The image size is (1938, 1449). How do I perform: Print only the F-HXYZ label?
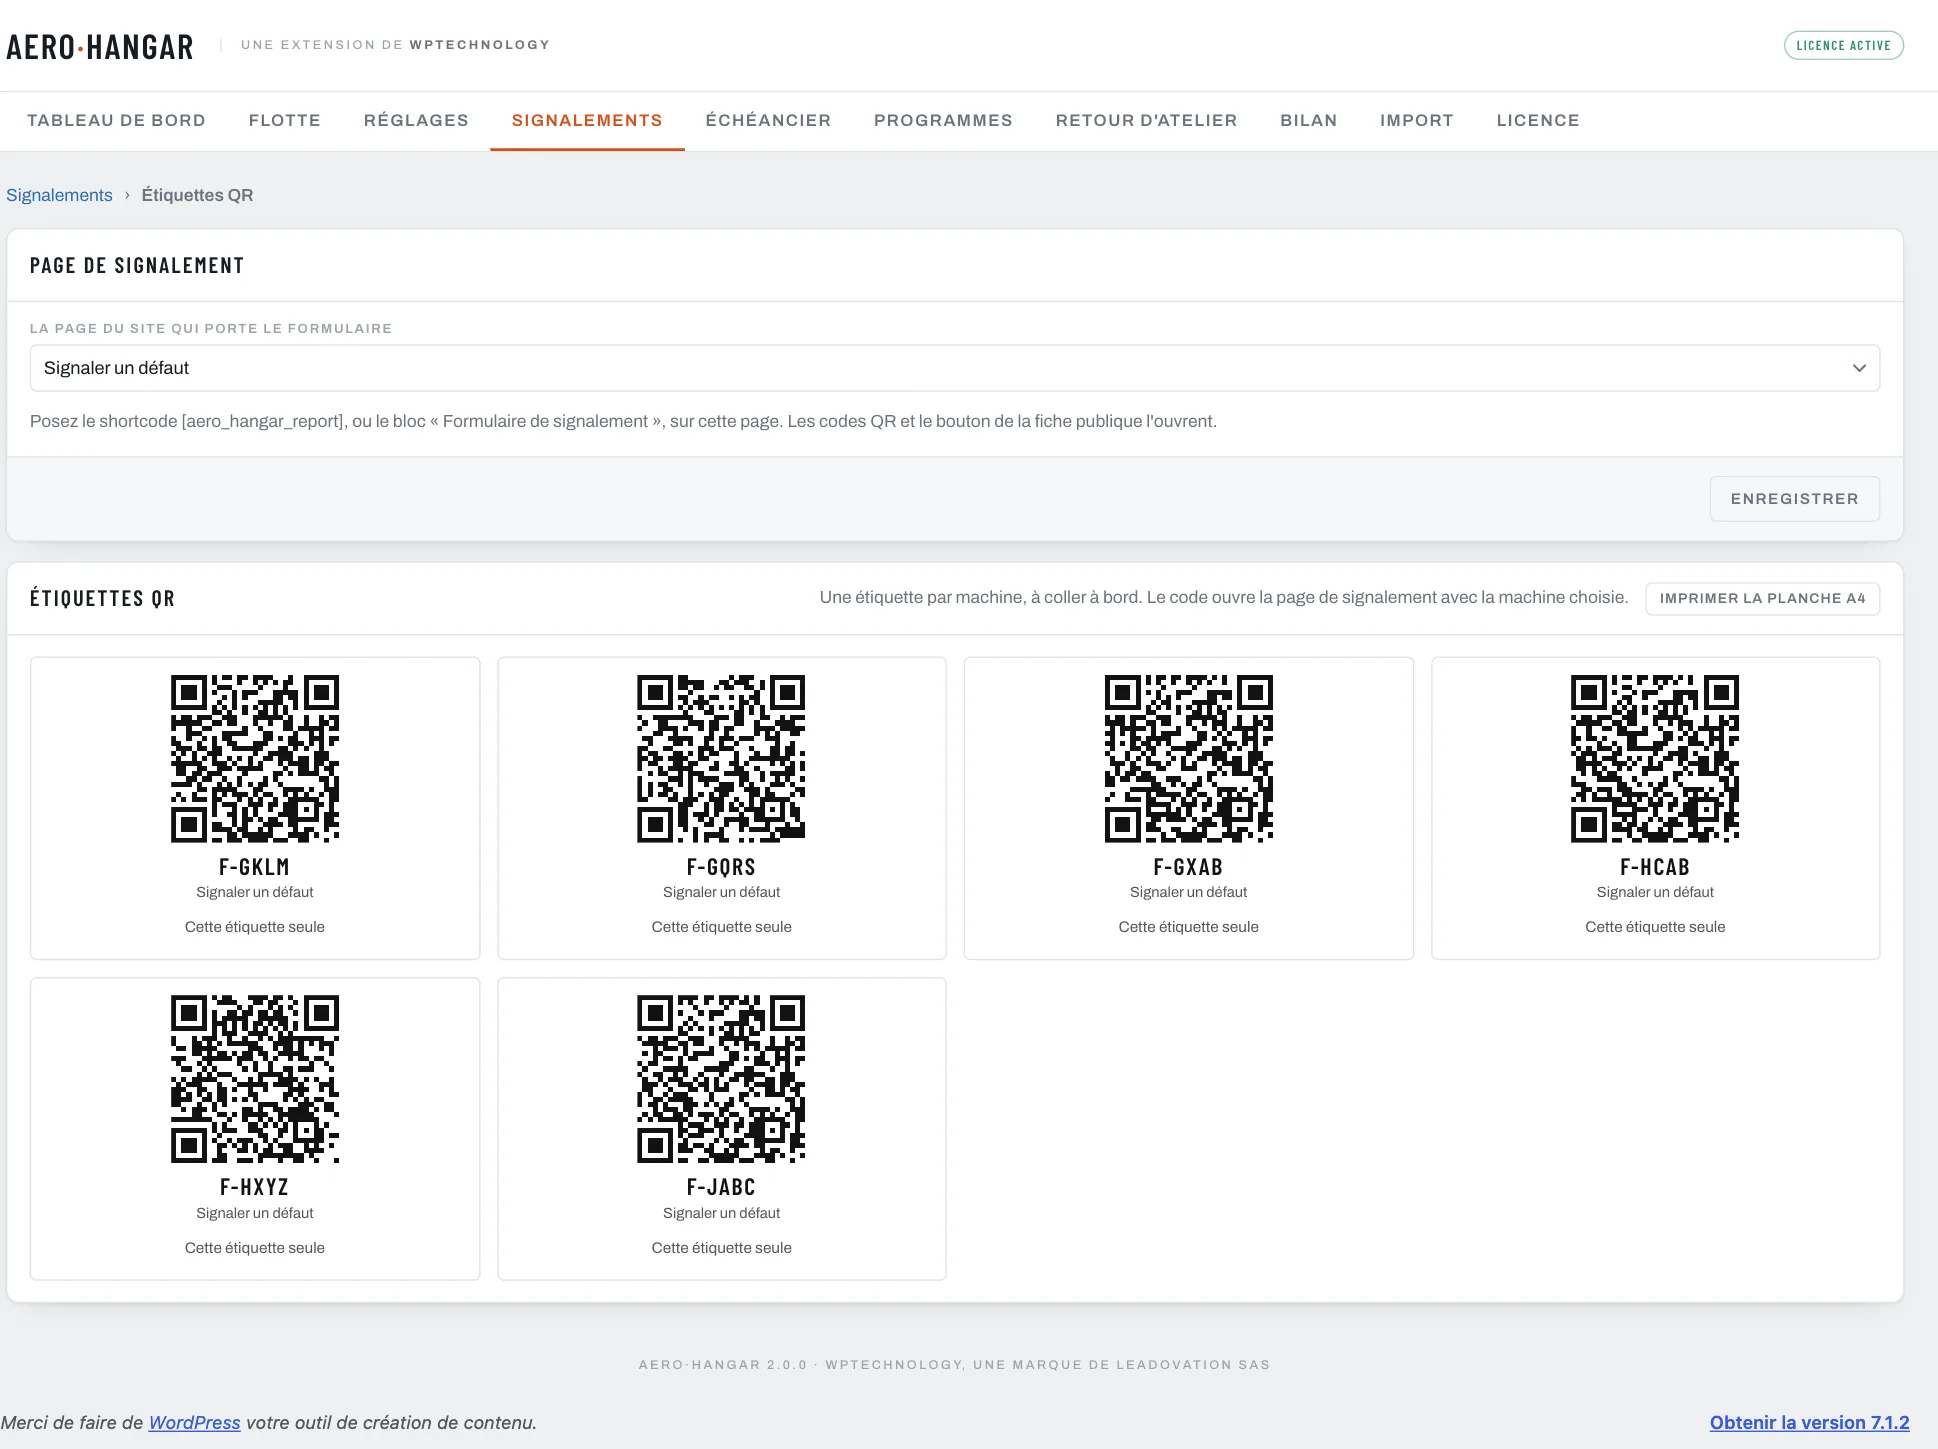[x=255, y=1248]
